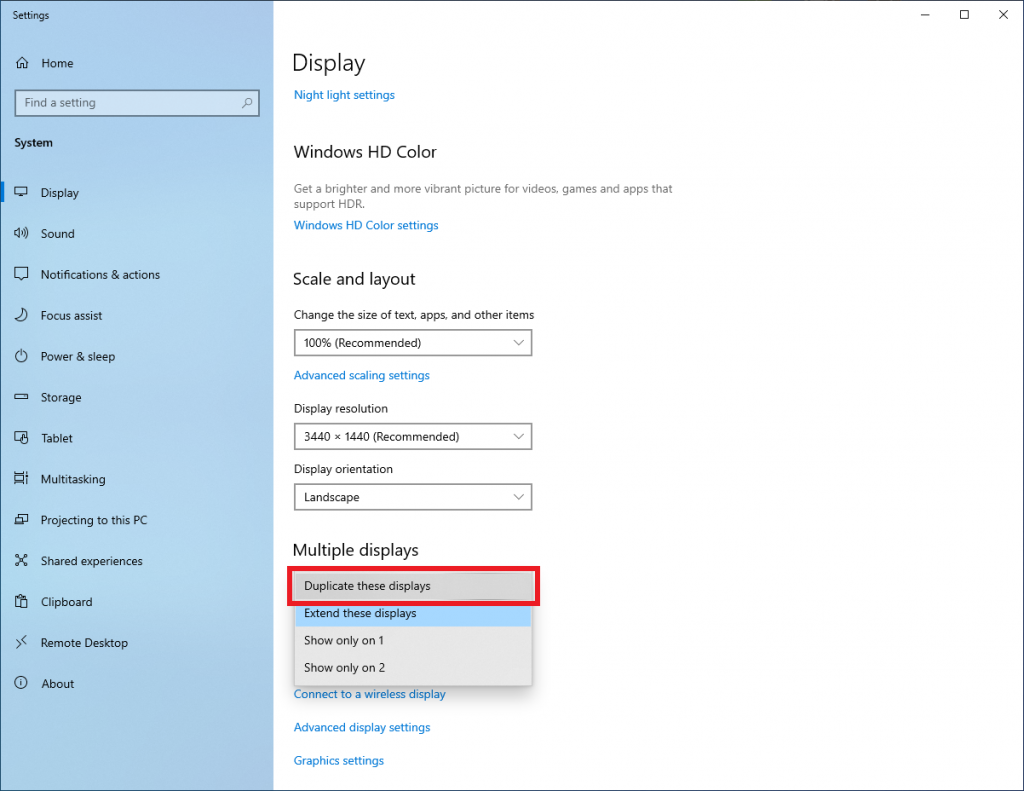1024x791 pixels.
Task: Select Focus assist label
Action: click(71, 315)
